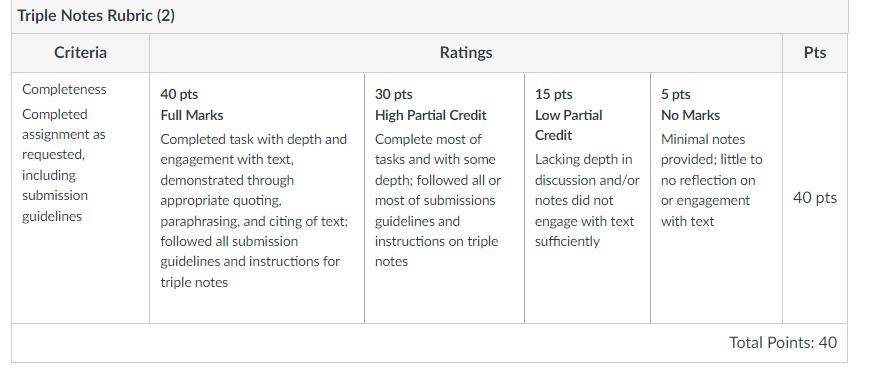Image resolution: width=878 pixels, height=382 pixels.
Task: Select the Low Partial Credit rating label
Action: point(568,125)
